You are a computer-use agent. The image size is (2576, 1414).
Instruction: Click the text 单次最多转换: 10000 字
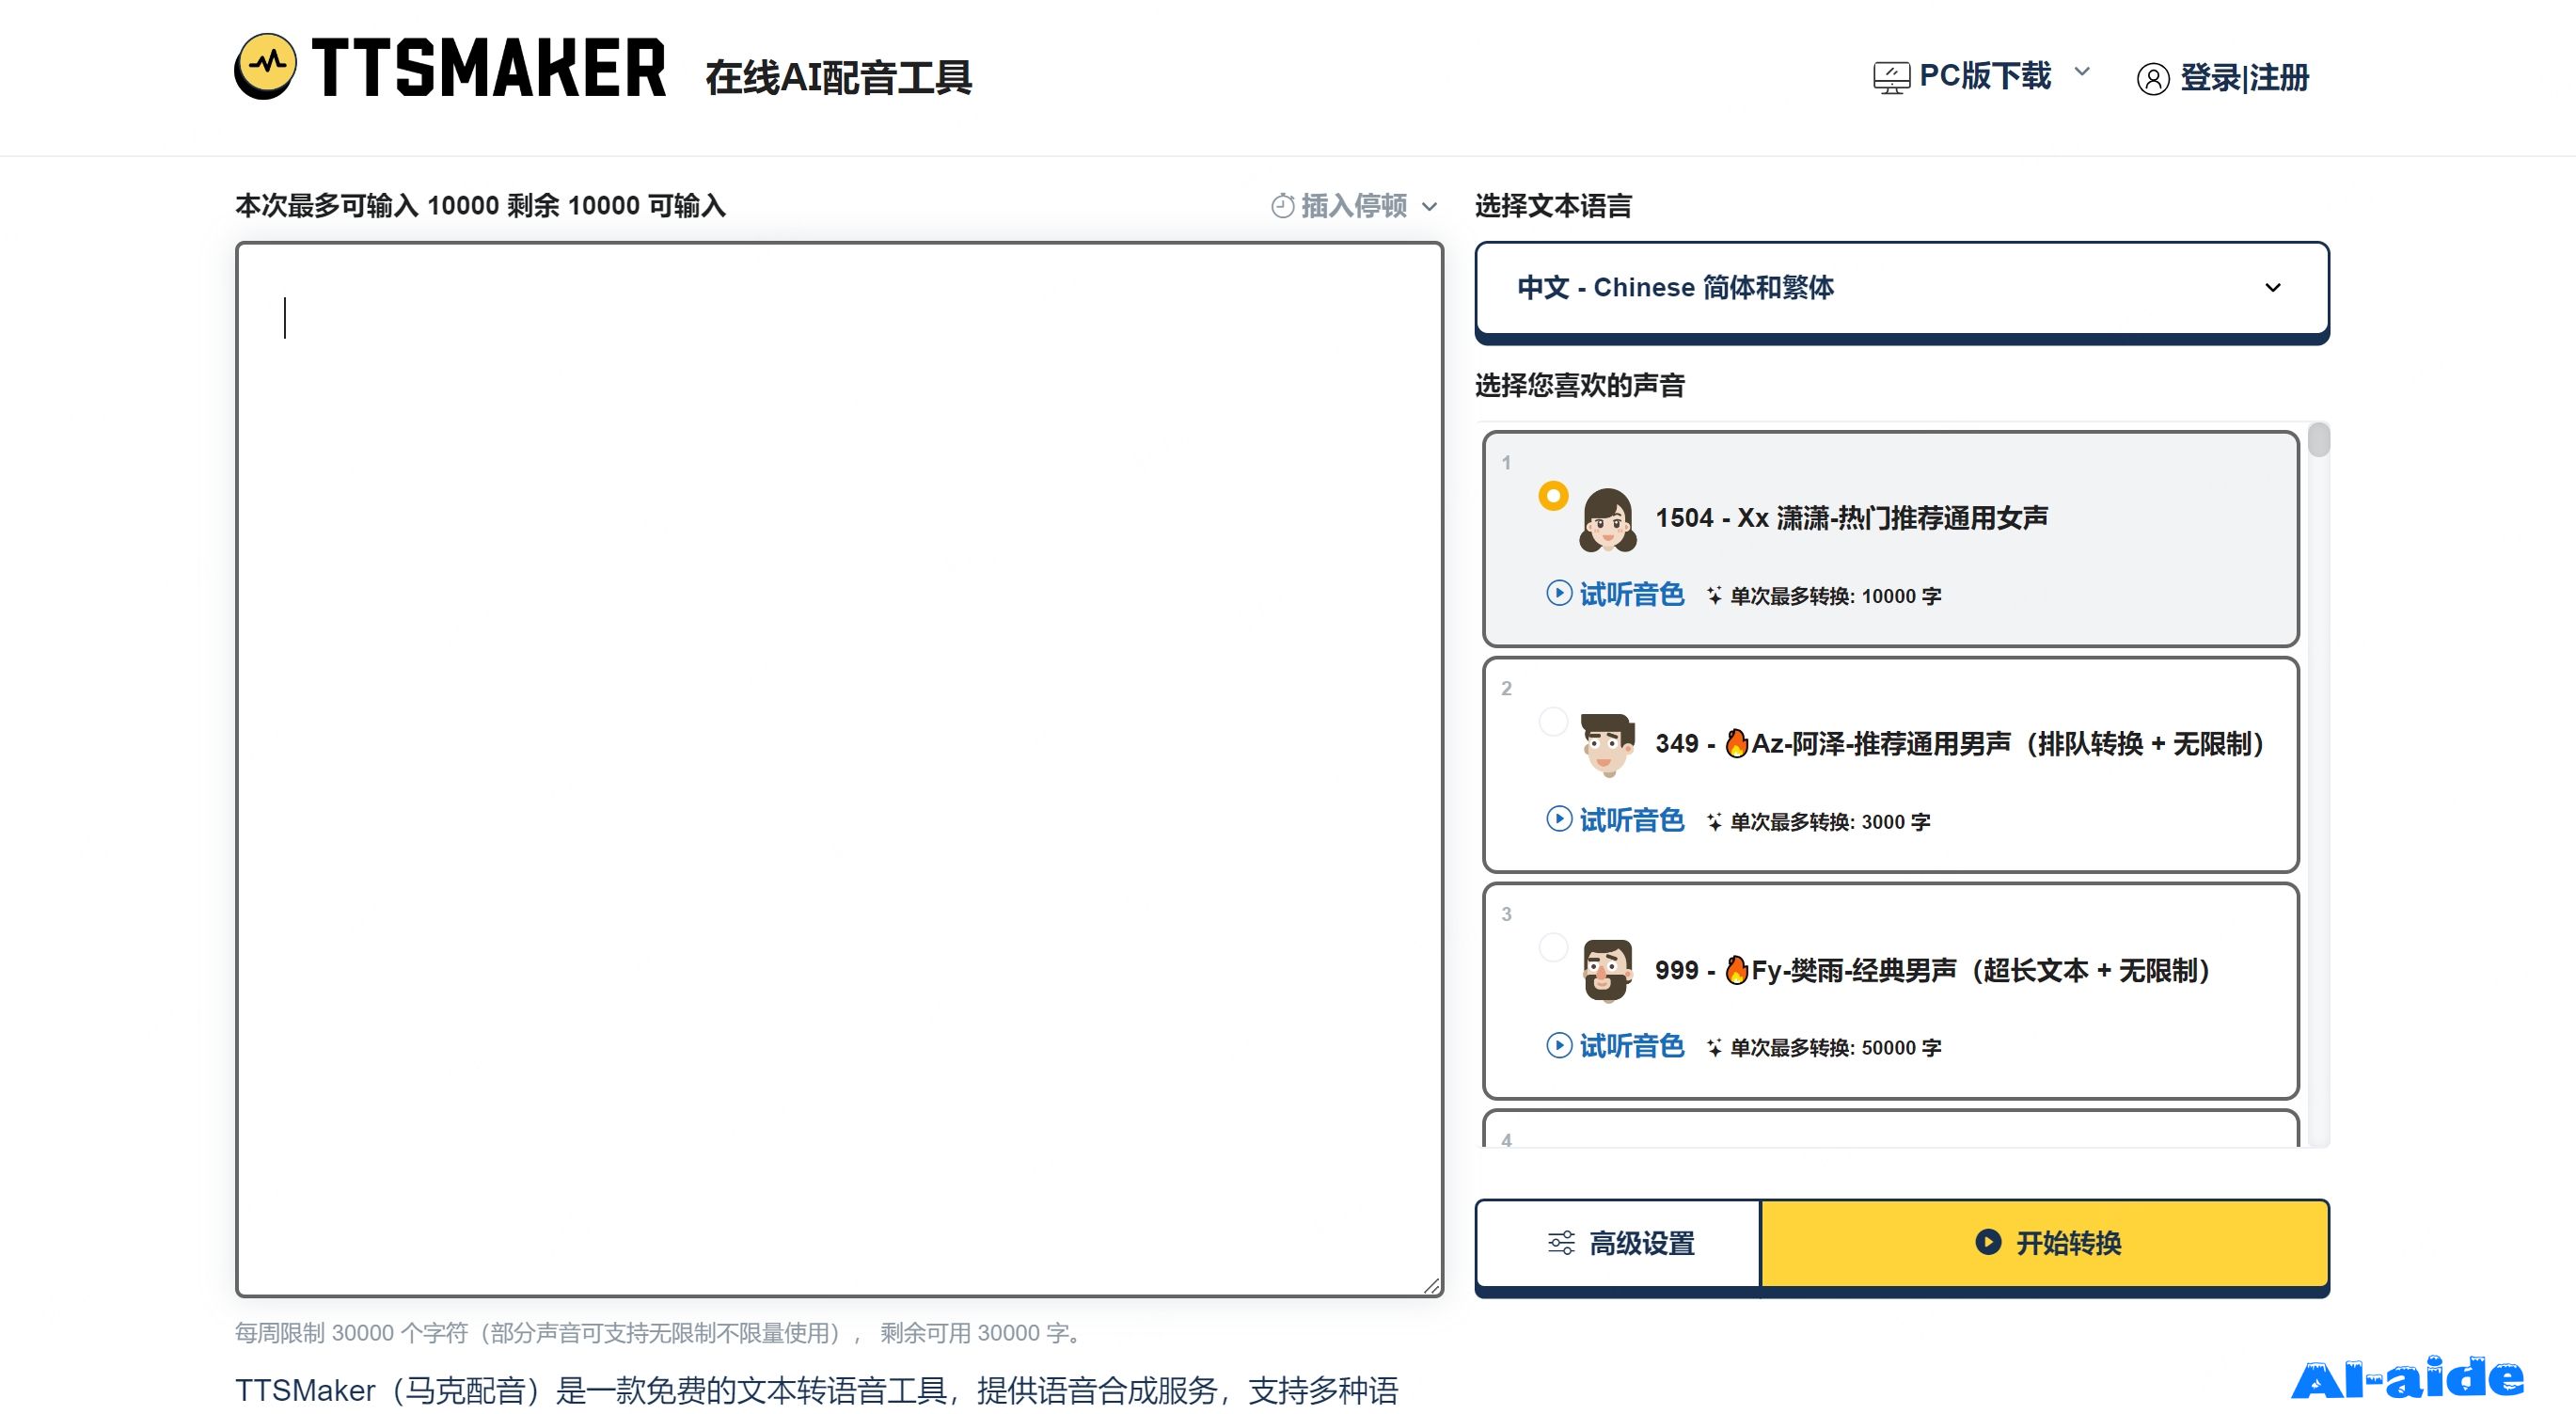coord(1836,596)
